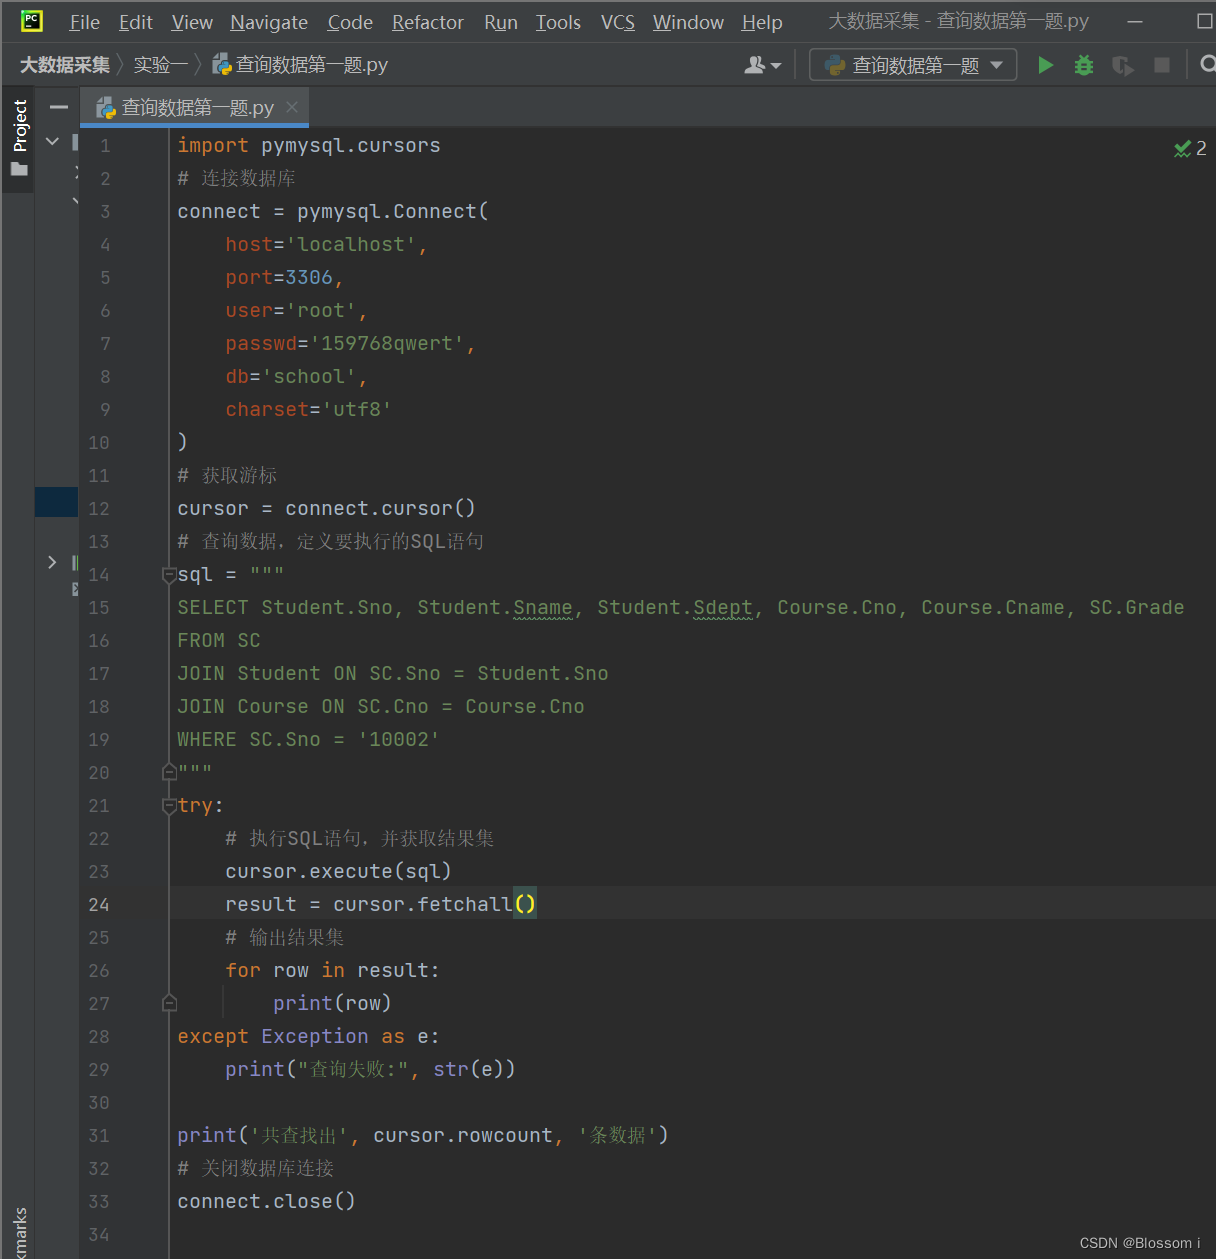
Task: Click the 'FROM SC' SQL line
Action: [x=219, y=640]
